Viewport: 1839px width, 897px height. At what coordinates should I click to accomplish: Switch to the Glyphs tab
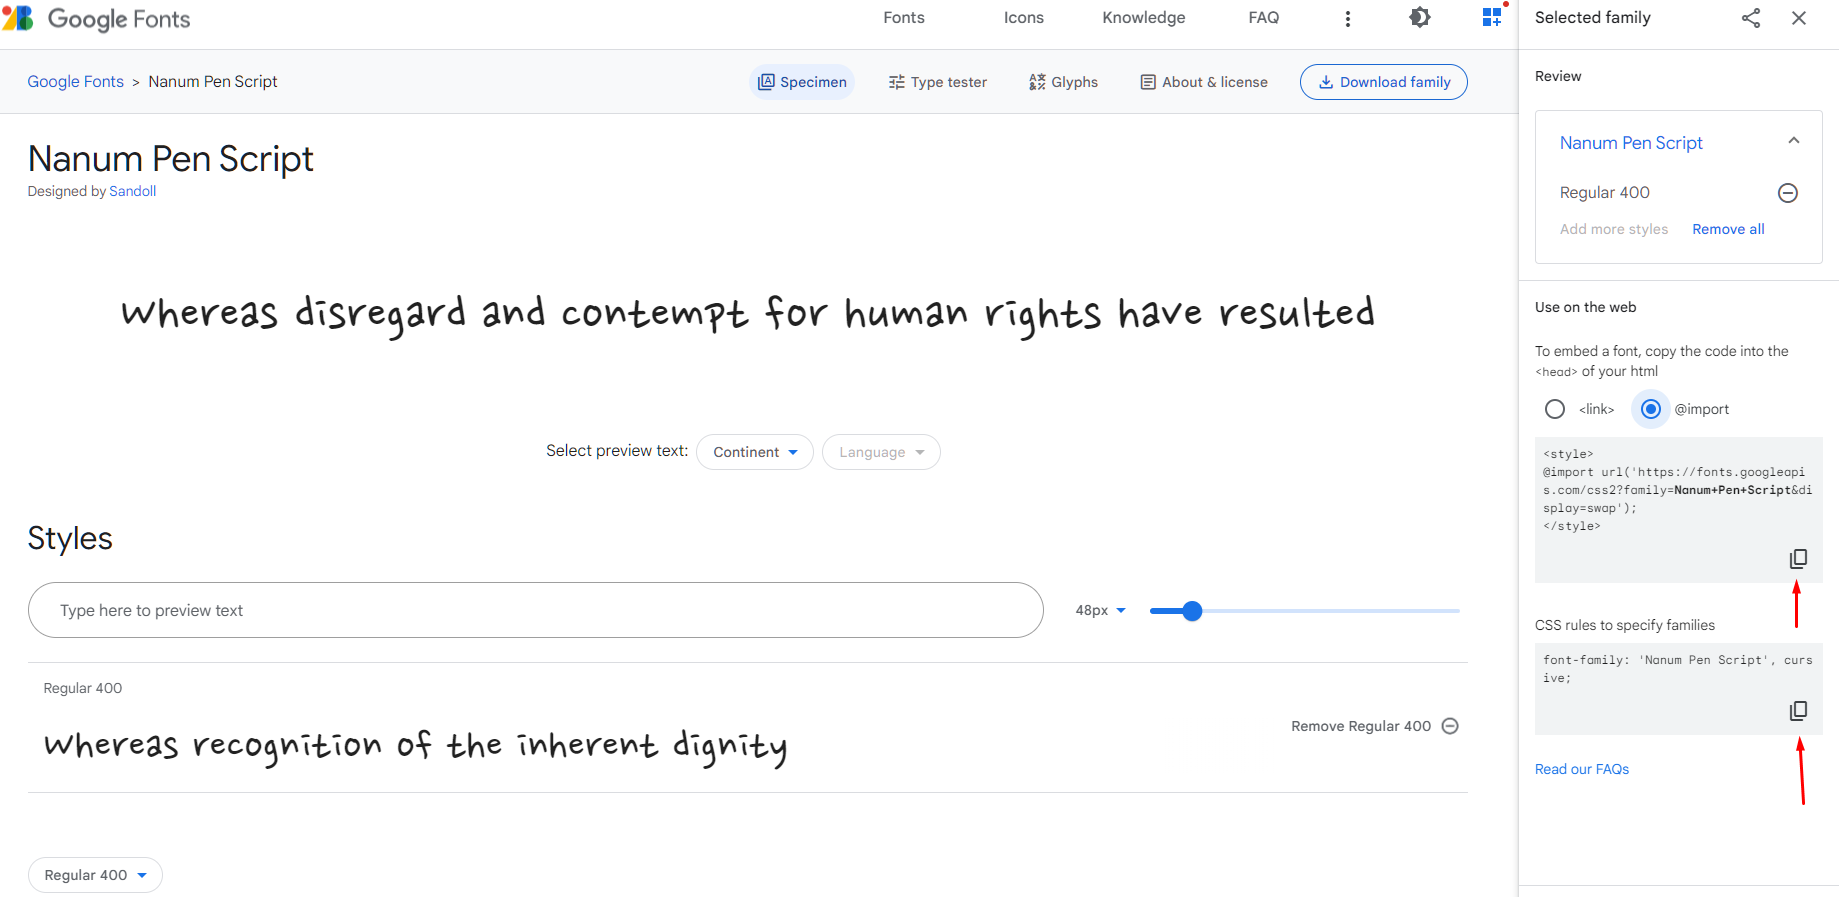[x=1063, y=82]
